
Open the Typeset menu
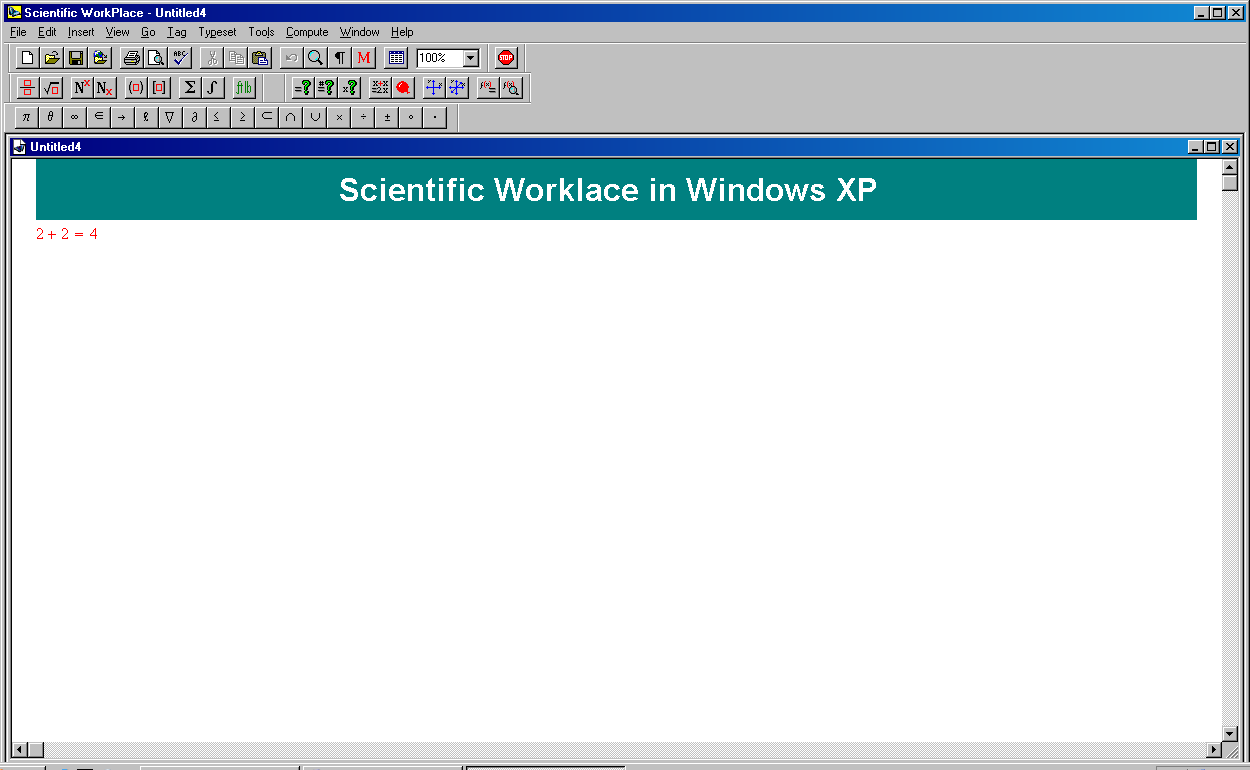(218, 32)
